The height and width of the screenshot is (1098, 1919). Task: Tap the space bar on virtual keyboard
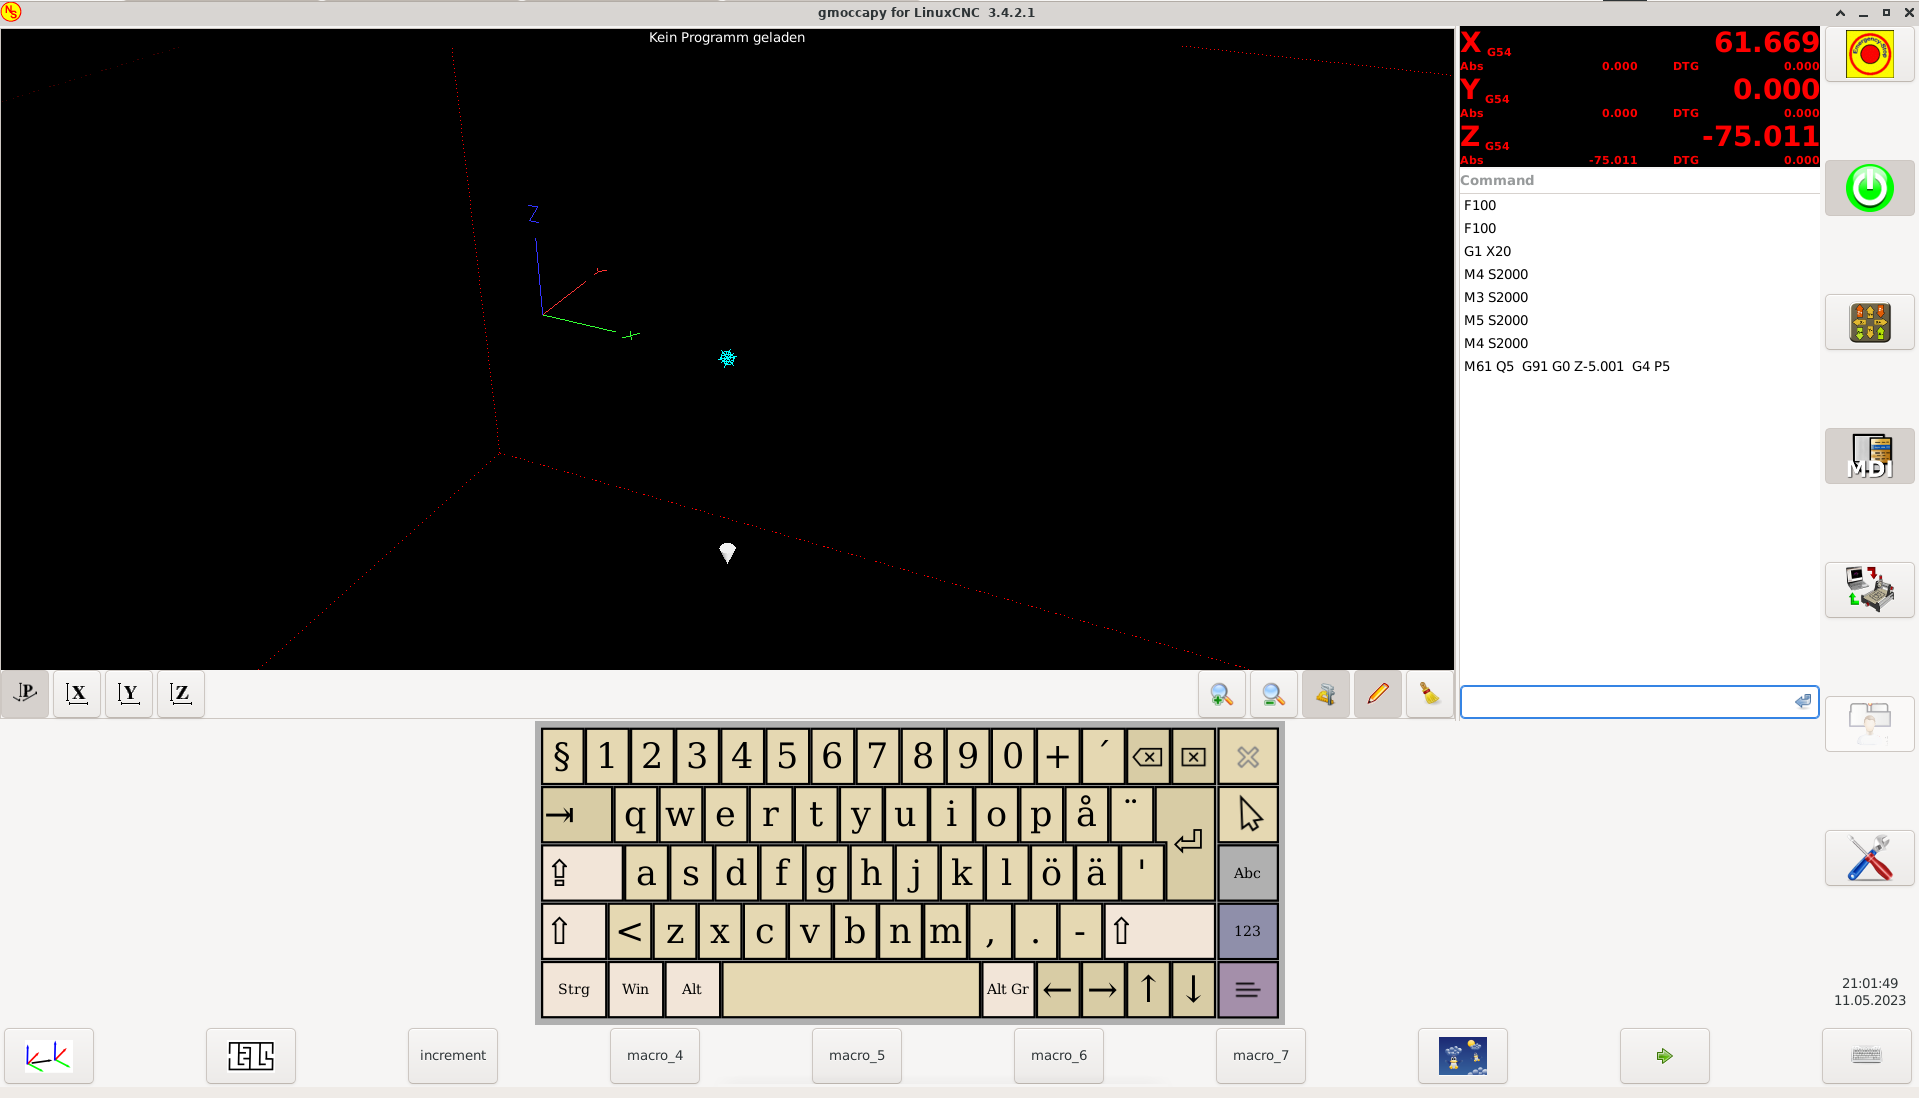point(851,989)
